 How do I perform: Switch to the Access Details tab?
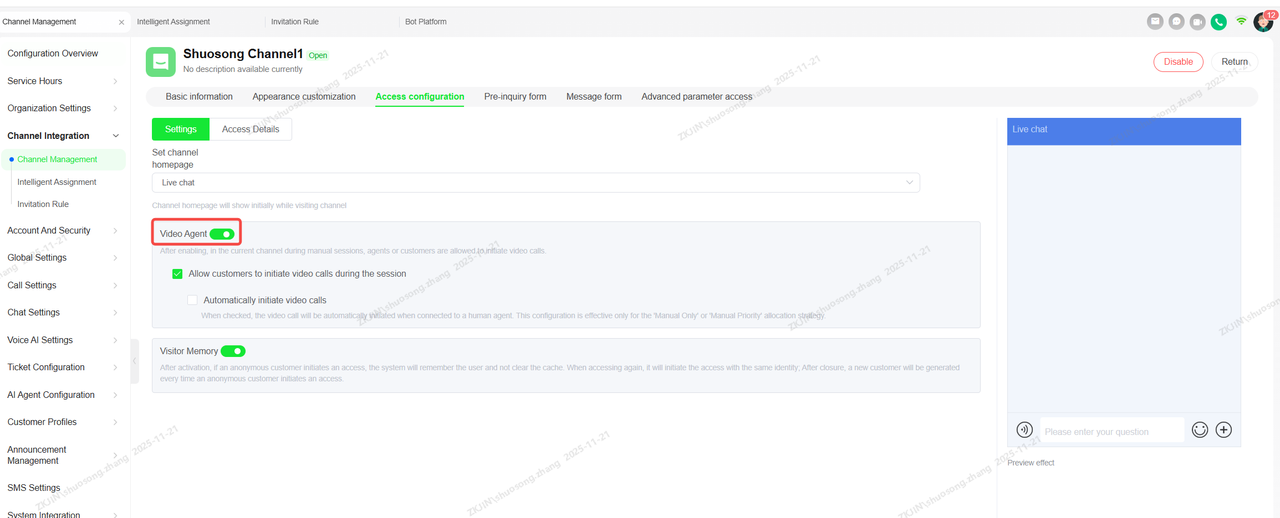(250, 129)
